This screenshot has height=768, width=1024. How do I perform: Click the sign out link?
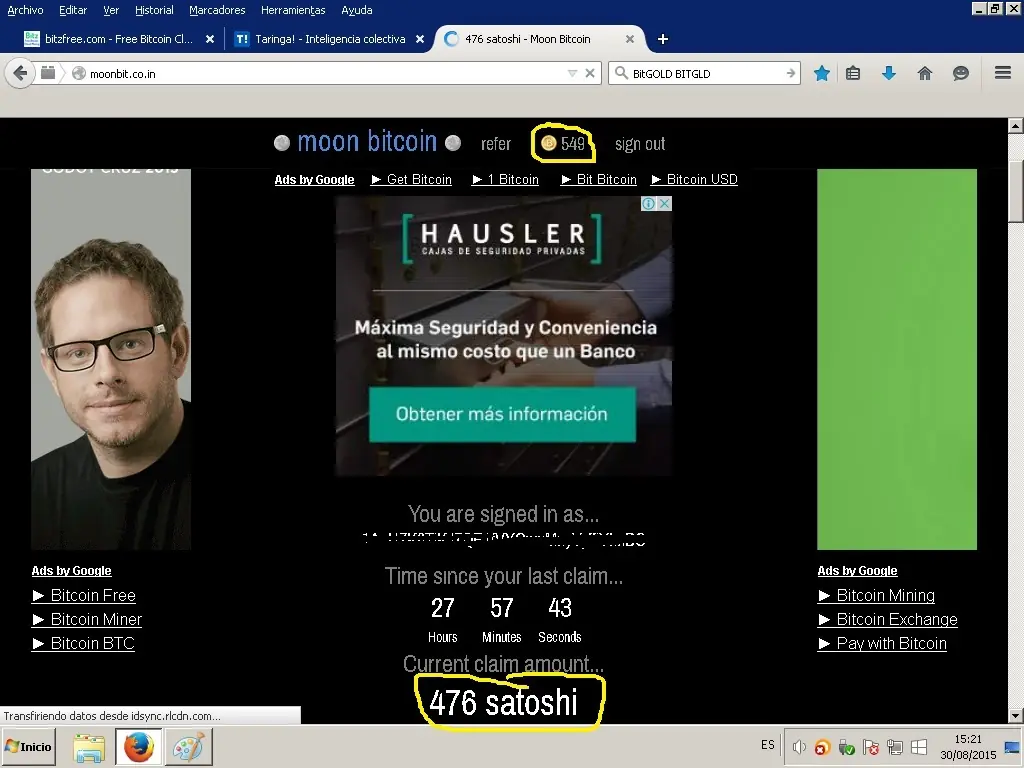coord(640,144)
